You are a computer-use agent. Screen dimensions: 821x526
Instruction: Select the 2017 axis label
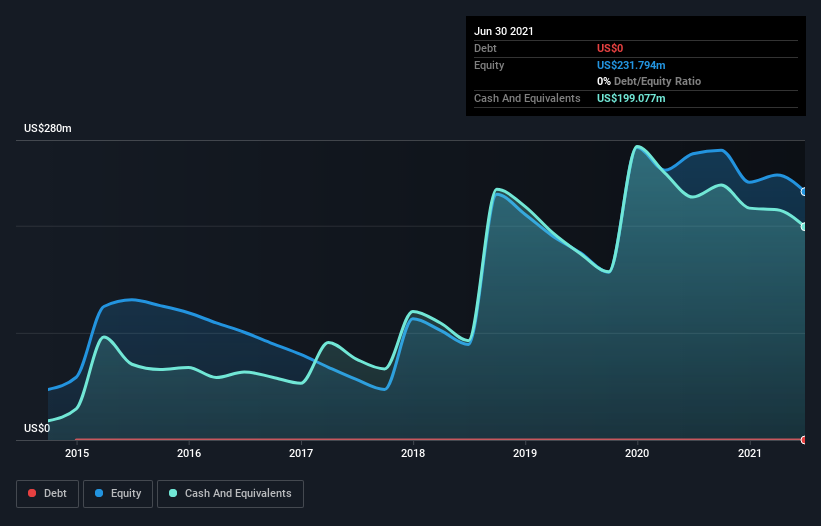tap(301, 453)
